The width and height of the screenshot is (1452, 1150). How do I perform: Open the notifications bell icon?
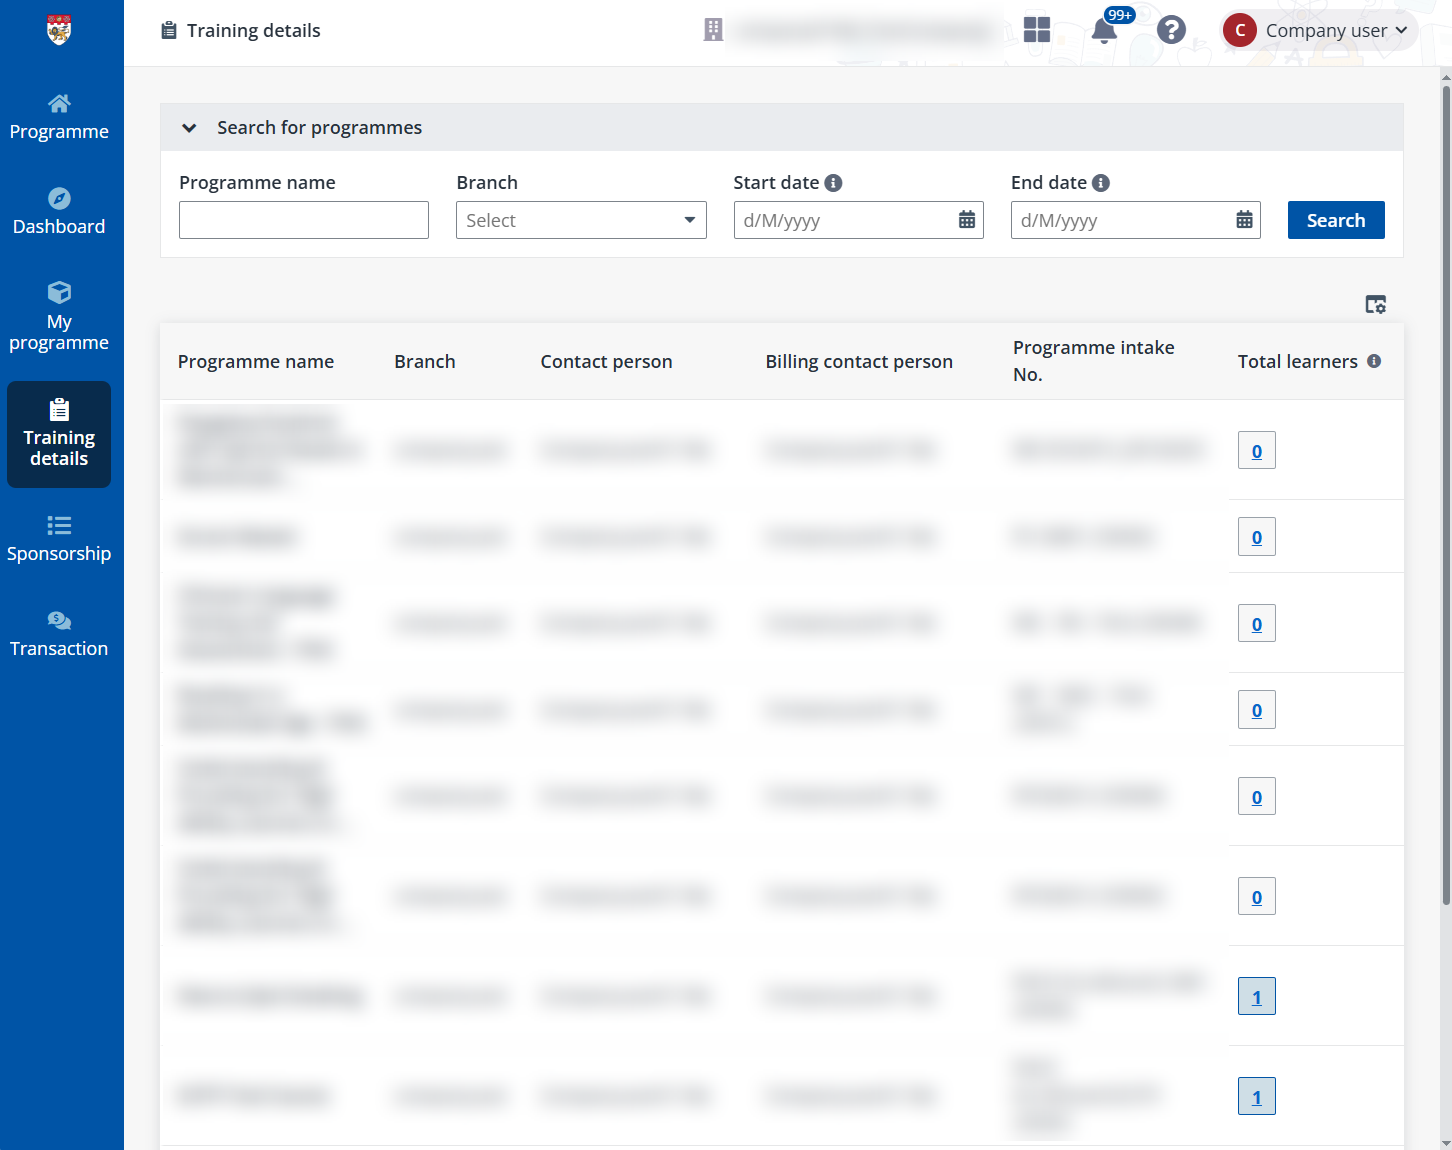click(x=1104, y=31)
